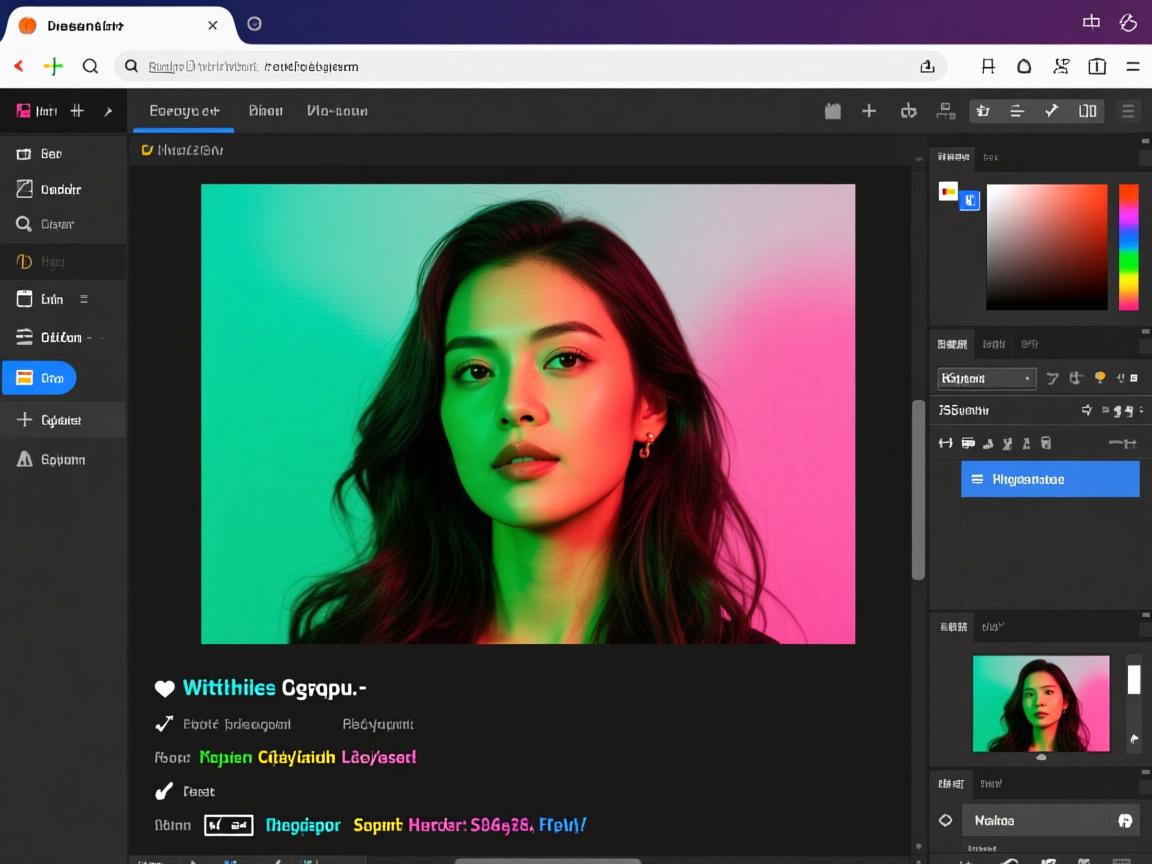Click the blue swatch icon beside color picker

pyautogui.click(x=969, y=201)
